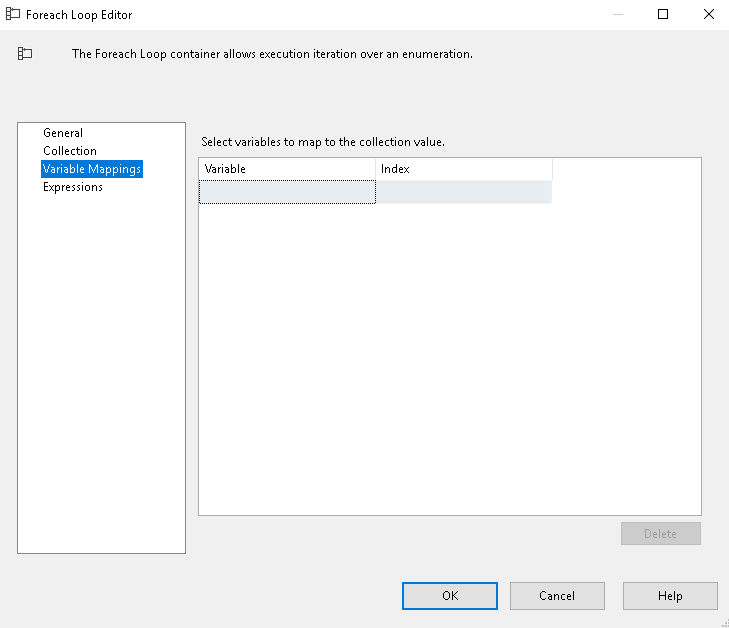Minimize the Foreach Loop Editor window
The width and height of the screenshot is (729, 628).
click(617, 14)
